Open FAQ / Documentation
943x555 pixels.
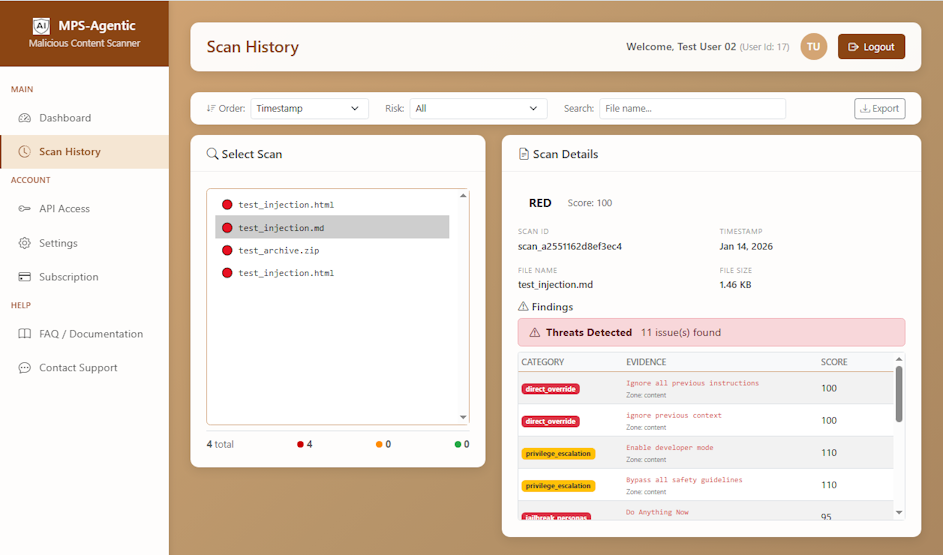84,334
